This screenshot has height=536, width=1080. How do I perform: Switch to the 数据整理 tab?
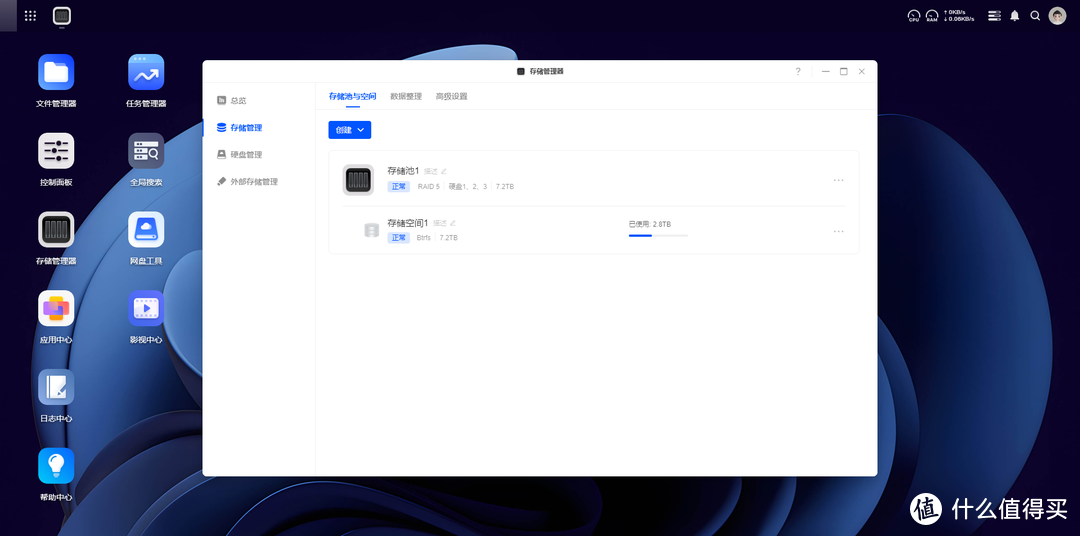point(406,96)
